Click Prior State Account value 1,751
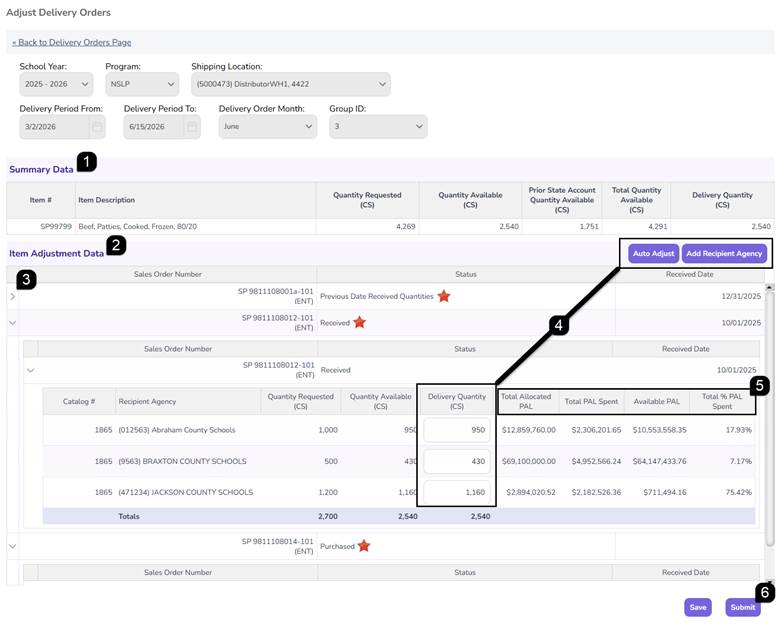The height and width of the screenshot is (628, 780). pos(589,226)
